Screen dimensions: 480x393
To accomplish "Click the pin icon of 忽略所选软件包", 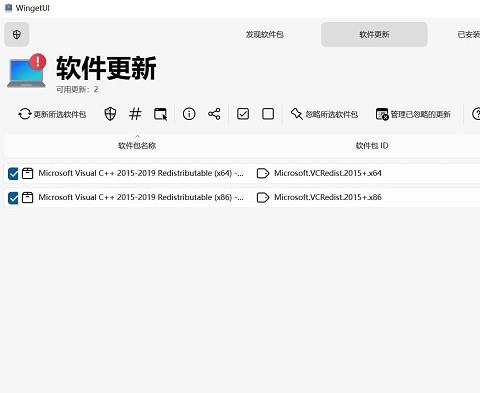I will (296, 114).
